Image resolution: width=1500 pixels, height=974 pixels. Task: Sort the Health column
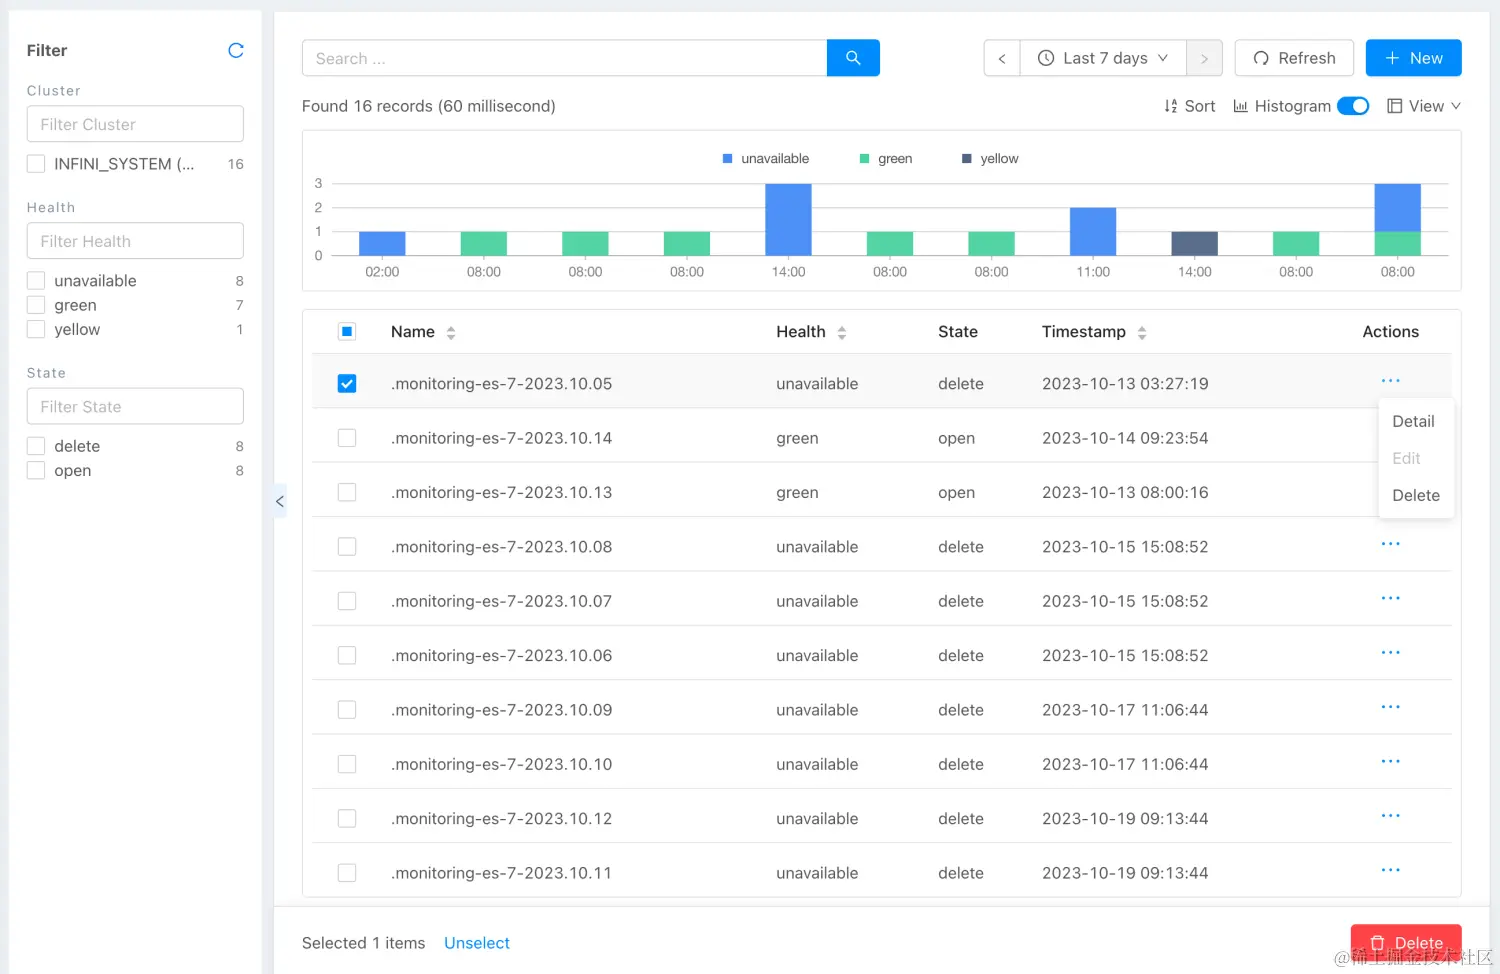842,333
